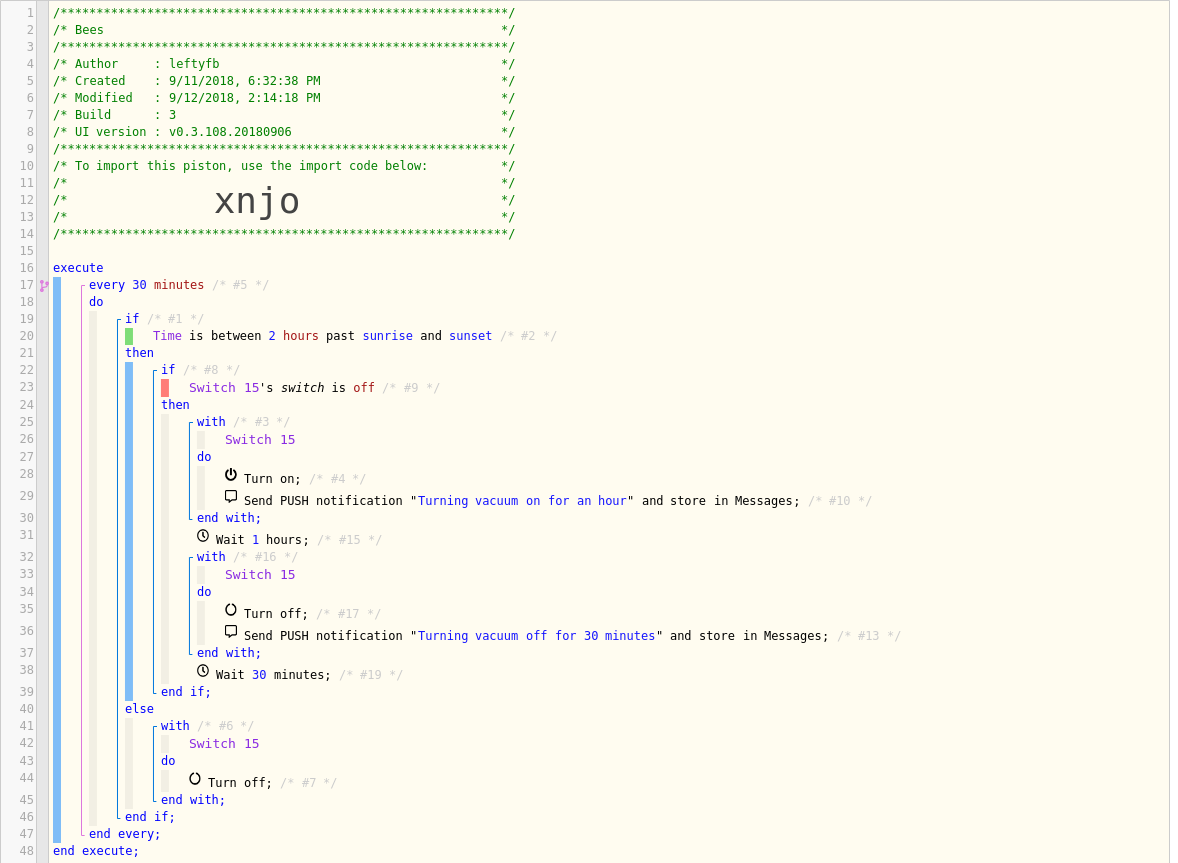This screenshot has width=1178, height=863.
Task: Click condition 'Switch 15's switch is off'
Action: click(282, 388)
